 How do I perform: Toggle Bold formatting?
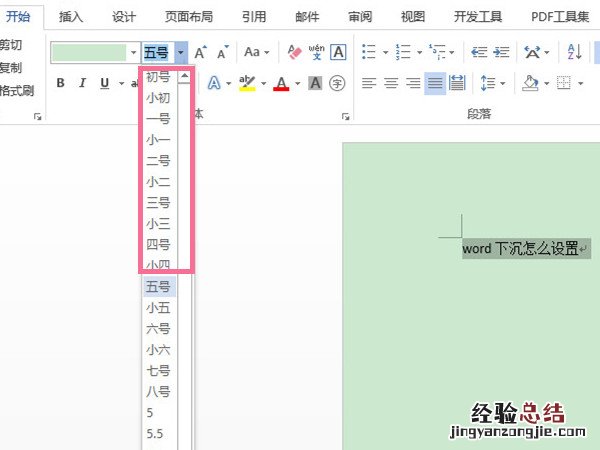pos(60,83)
